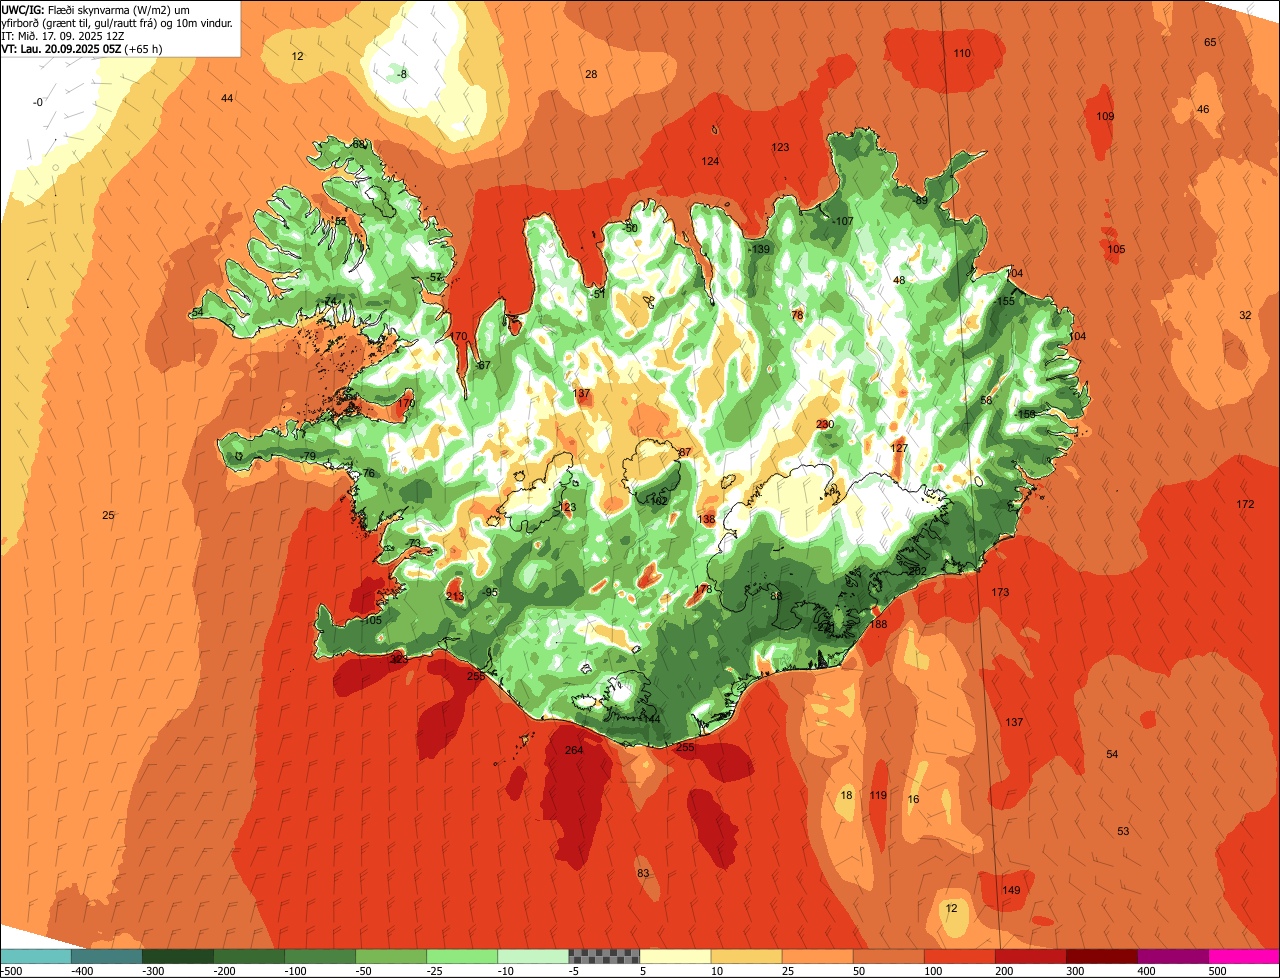Click the value 127 on the map
This screenshot has height=978, width=1280.
coord(899,448)
